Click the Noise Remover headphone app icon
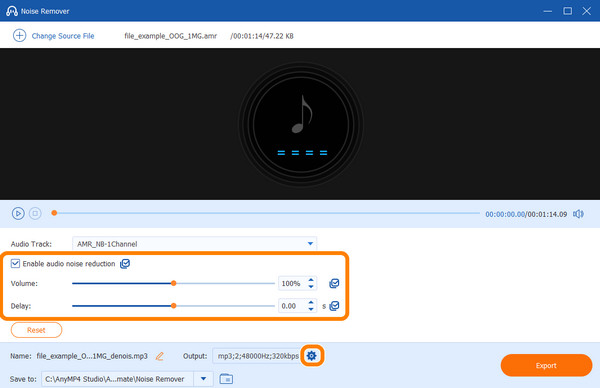This screenshot has width=600, height=388. point(11,11)
